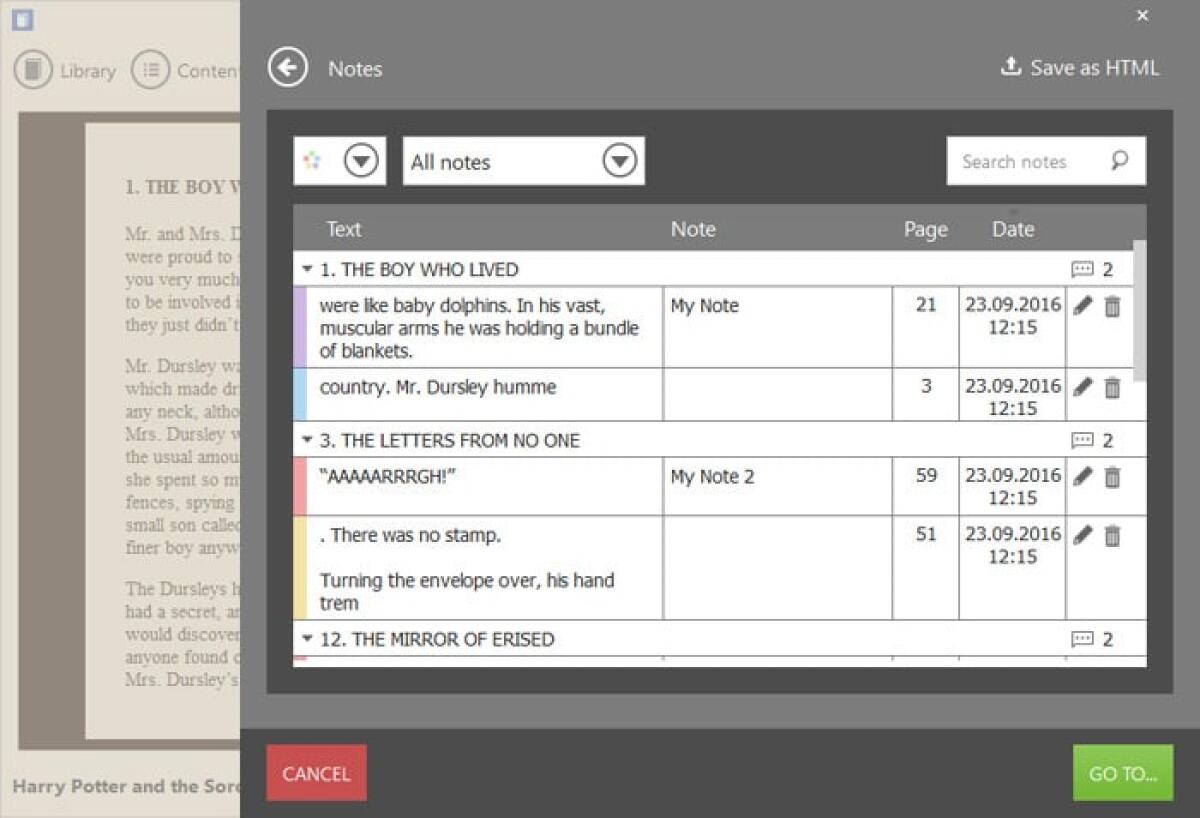The image size is (1200, 818).
Task: Collapse the "3. THE LETTERS FROM NO ONE" section
Action: [307, 440]
